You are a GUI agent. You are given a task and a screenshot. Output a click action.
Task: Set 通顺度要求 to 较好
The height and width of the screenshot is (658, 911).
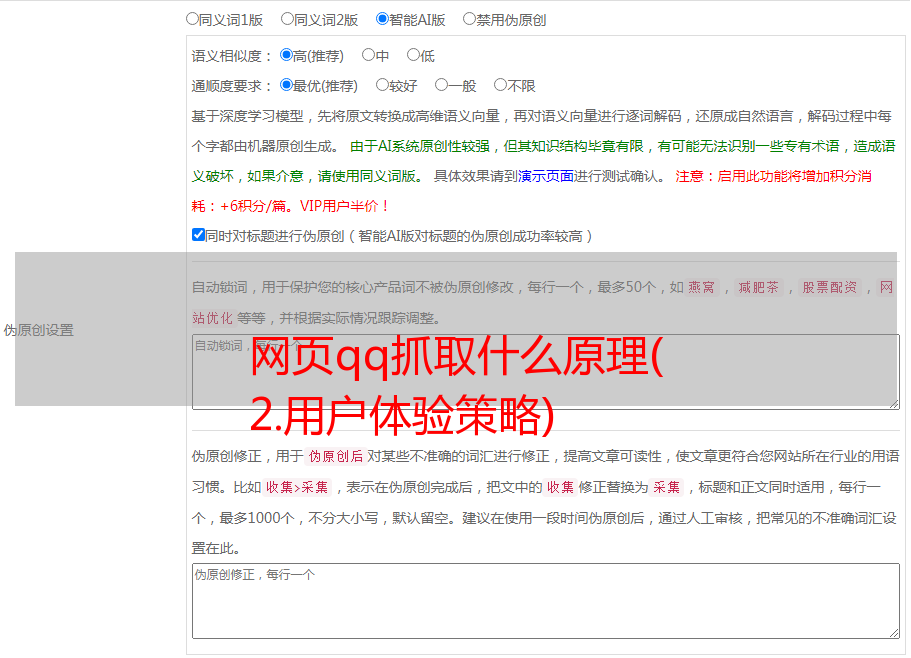point(382,85)
